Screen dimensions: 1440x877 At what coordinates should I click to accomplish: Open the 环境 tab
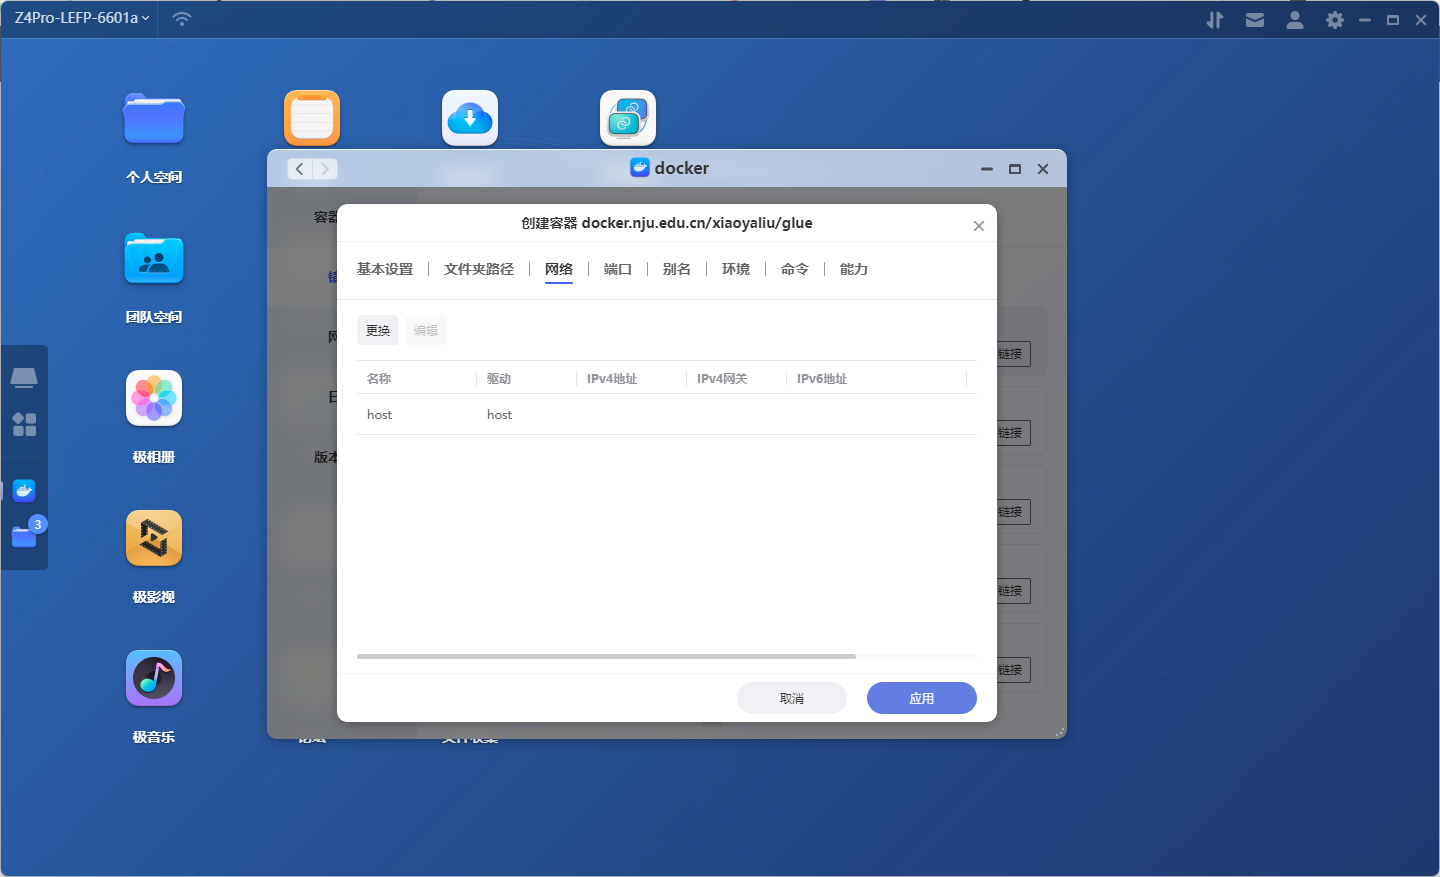(x=736, y=269)
